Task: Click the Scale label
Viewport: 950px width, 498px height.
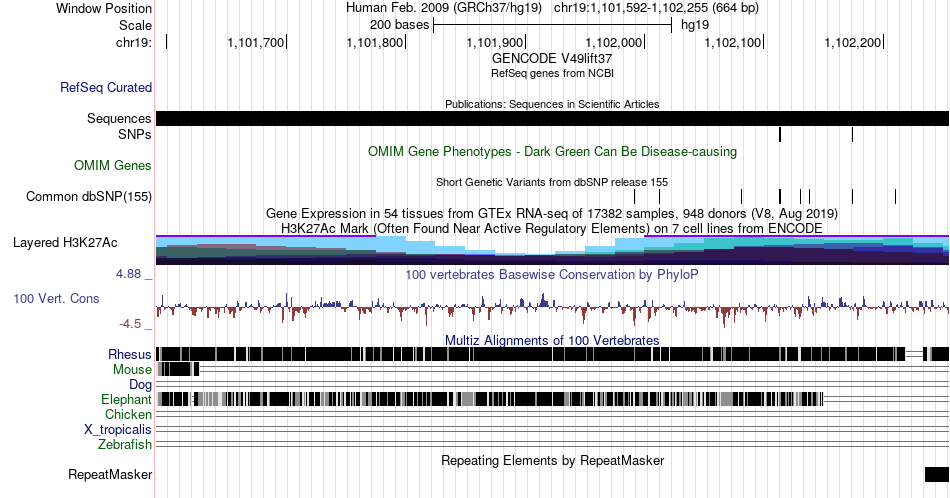Action: point(135,25)
